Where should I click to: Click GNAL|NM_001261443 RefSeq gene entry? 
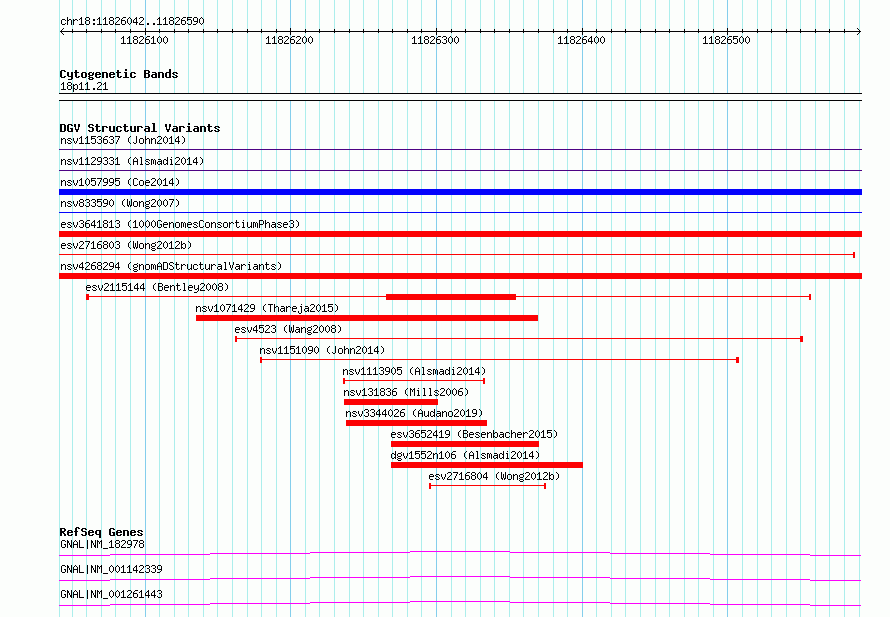click(x=111, y=594)
